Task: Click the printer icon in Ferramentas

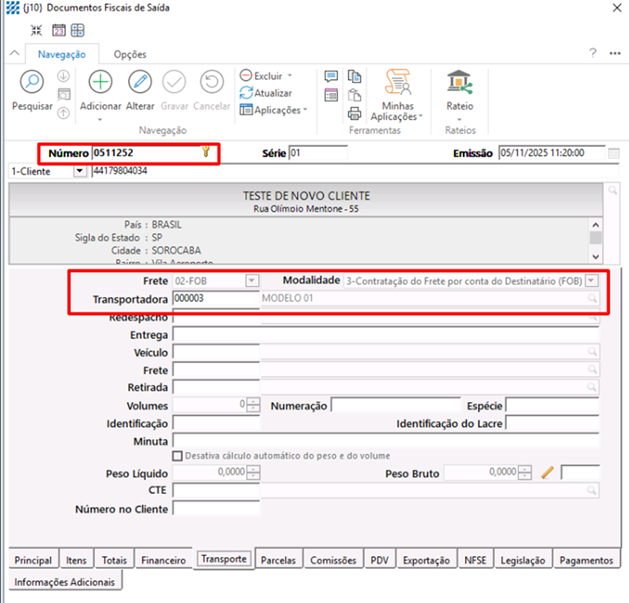Action: [x=354, y=112]
